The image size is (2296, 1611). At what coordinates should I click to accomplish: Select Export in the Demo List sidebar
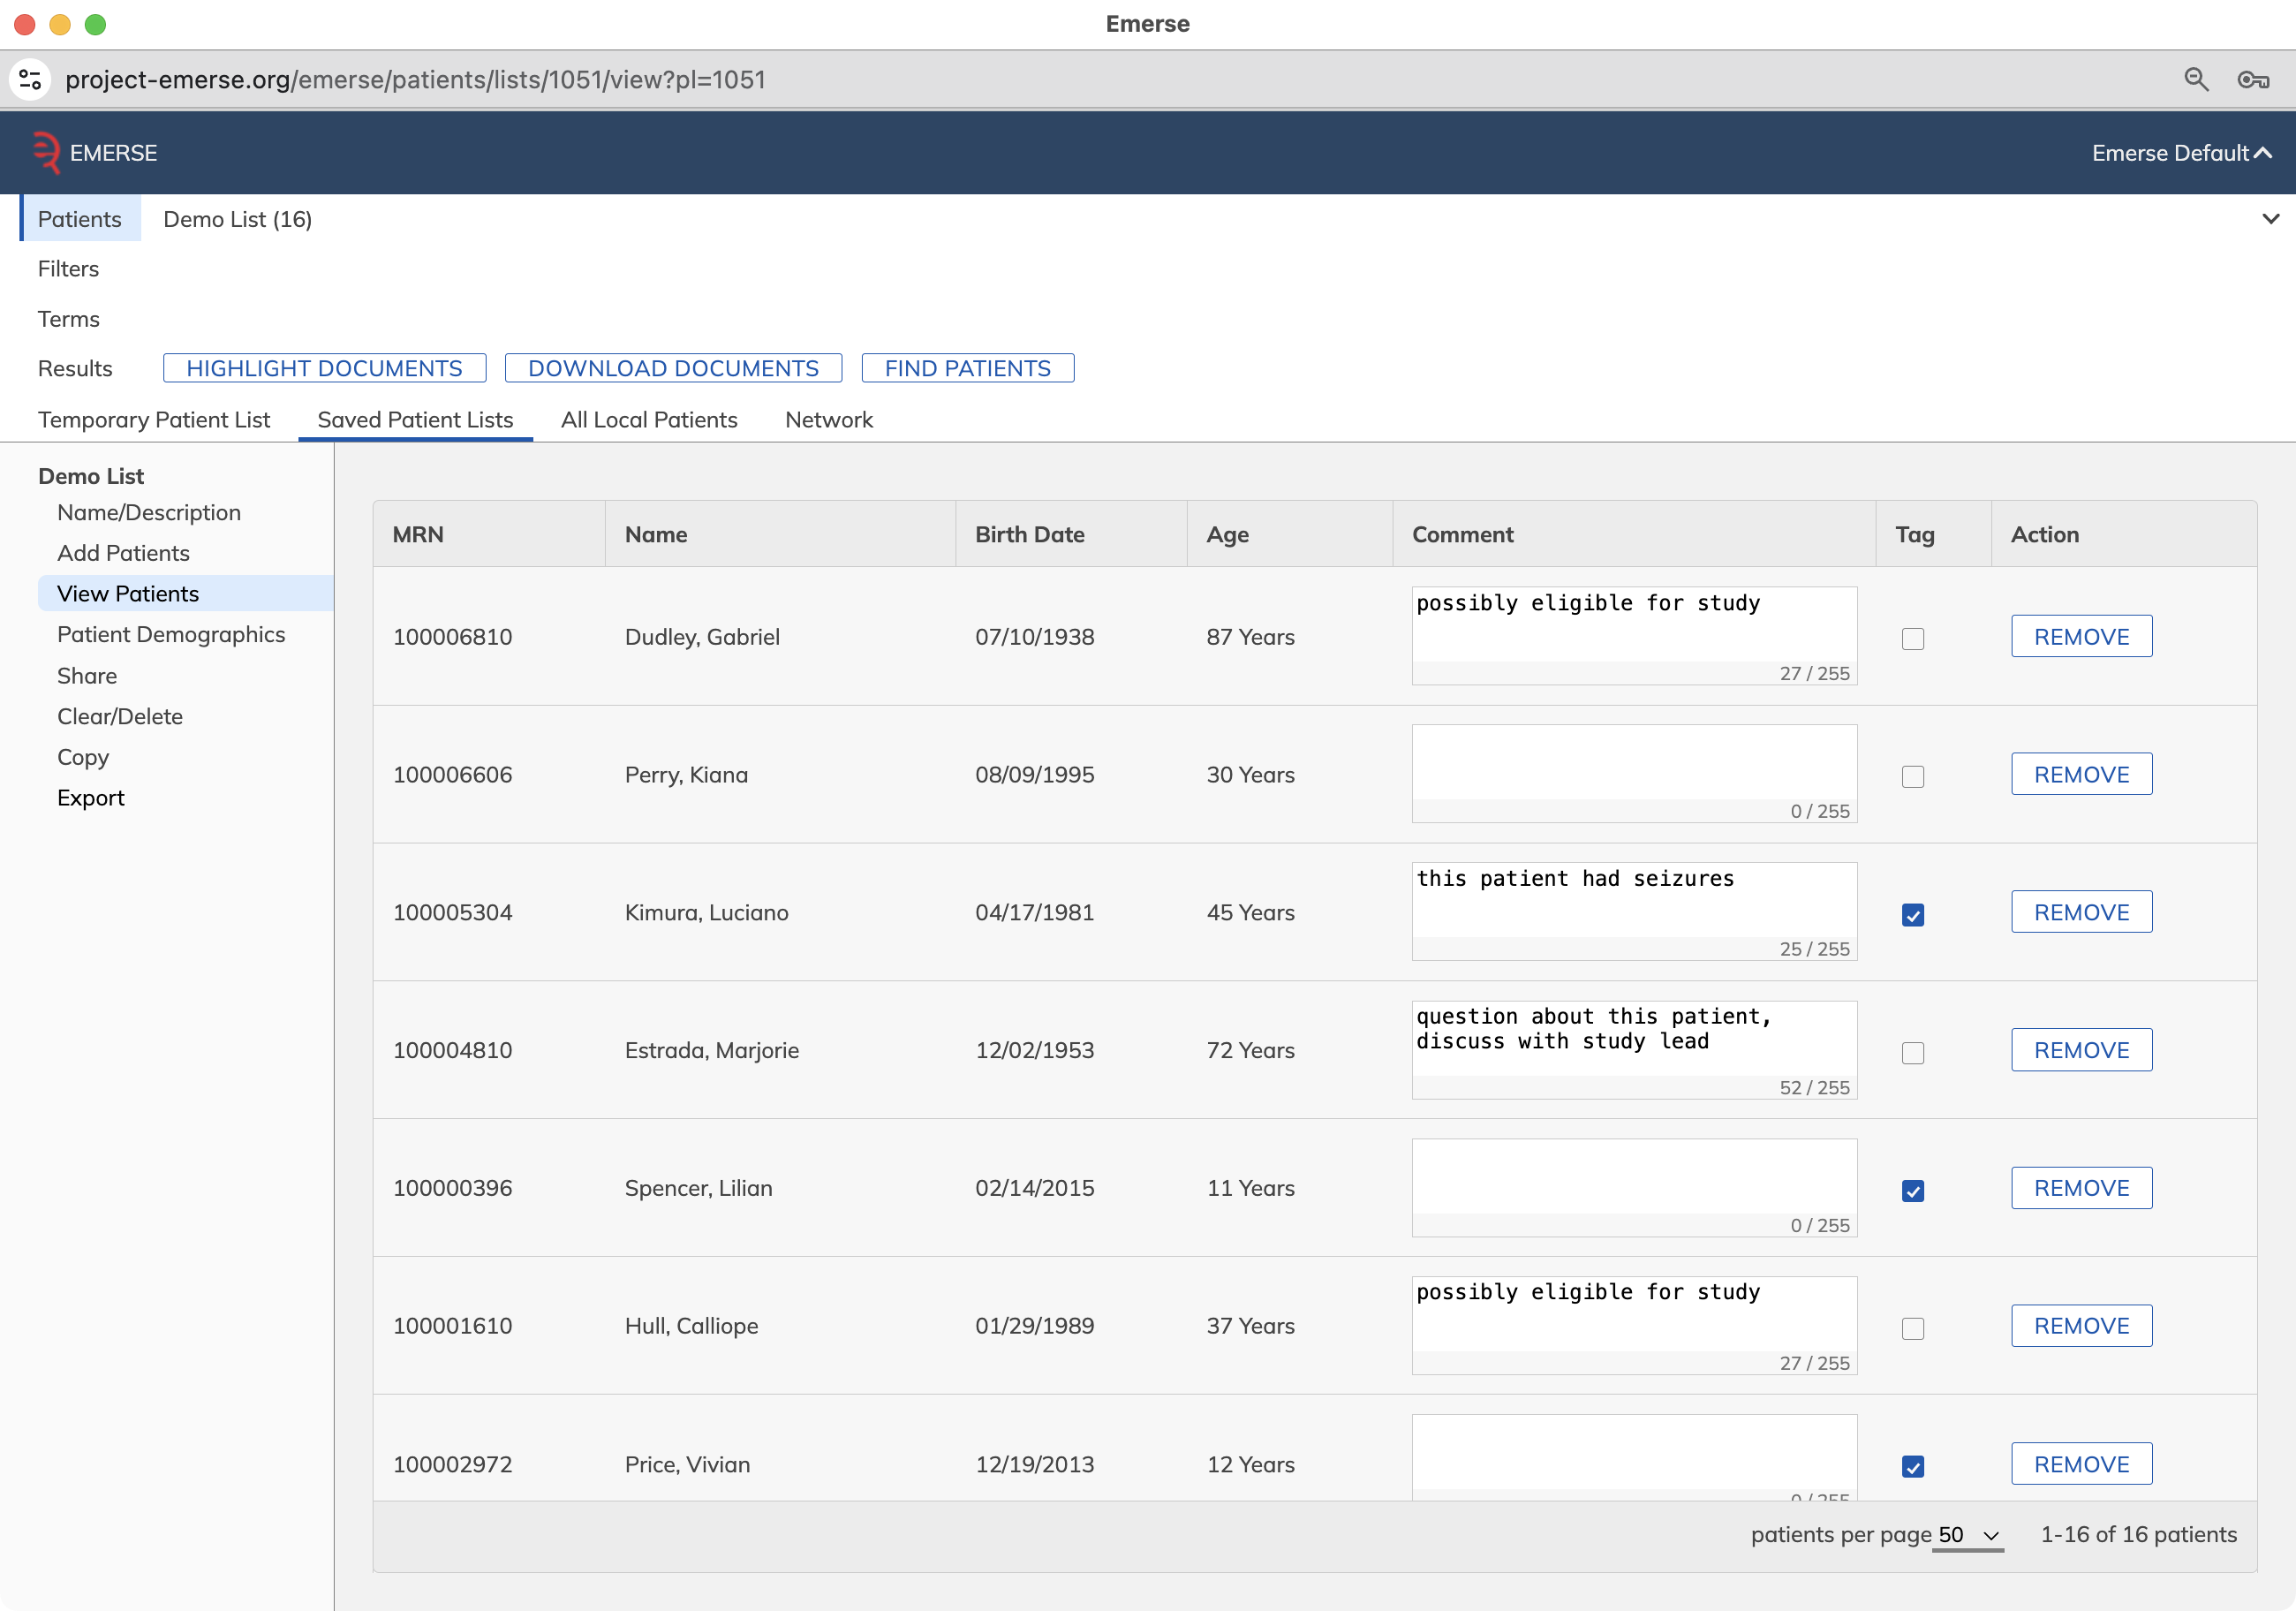pyautogui.click(x=91, y=798)
